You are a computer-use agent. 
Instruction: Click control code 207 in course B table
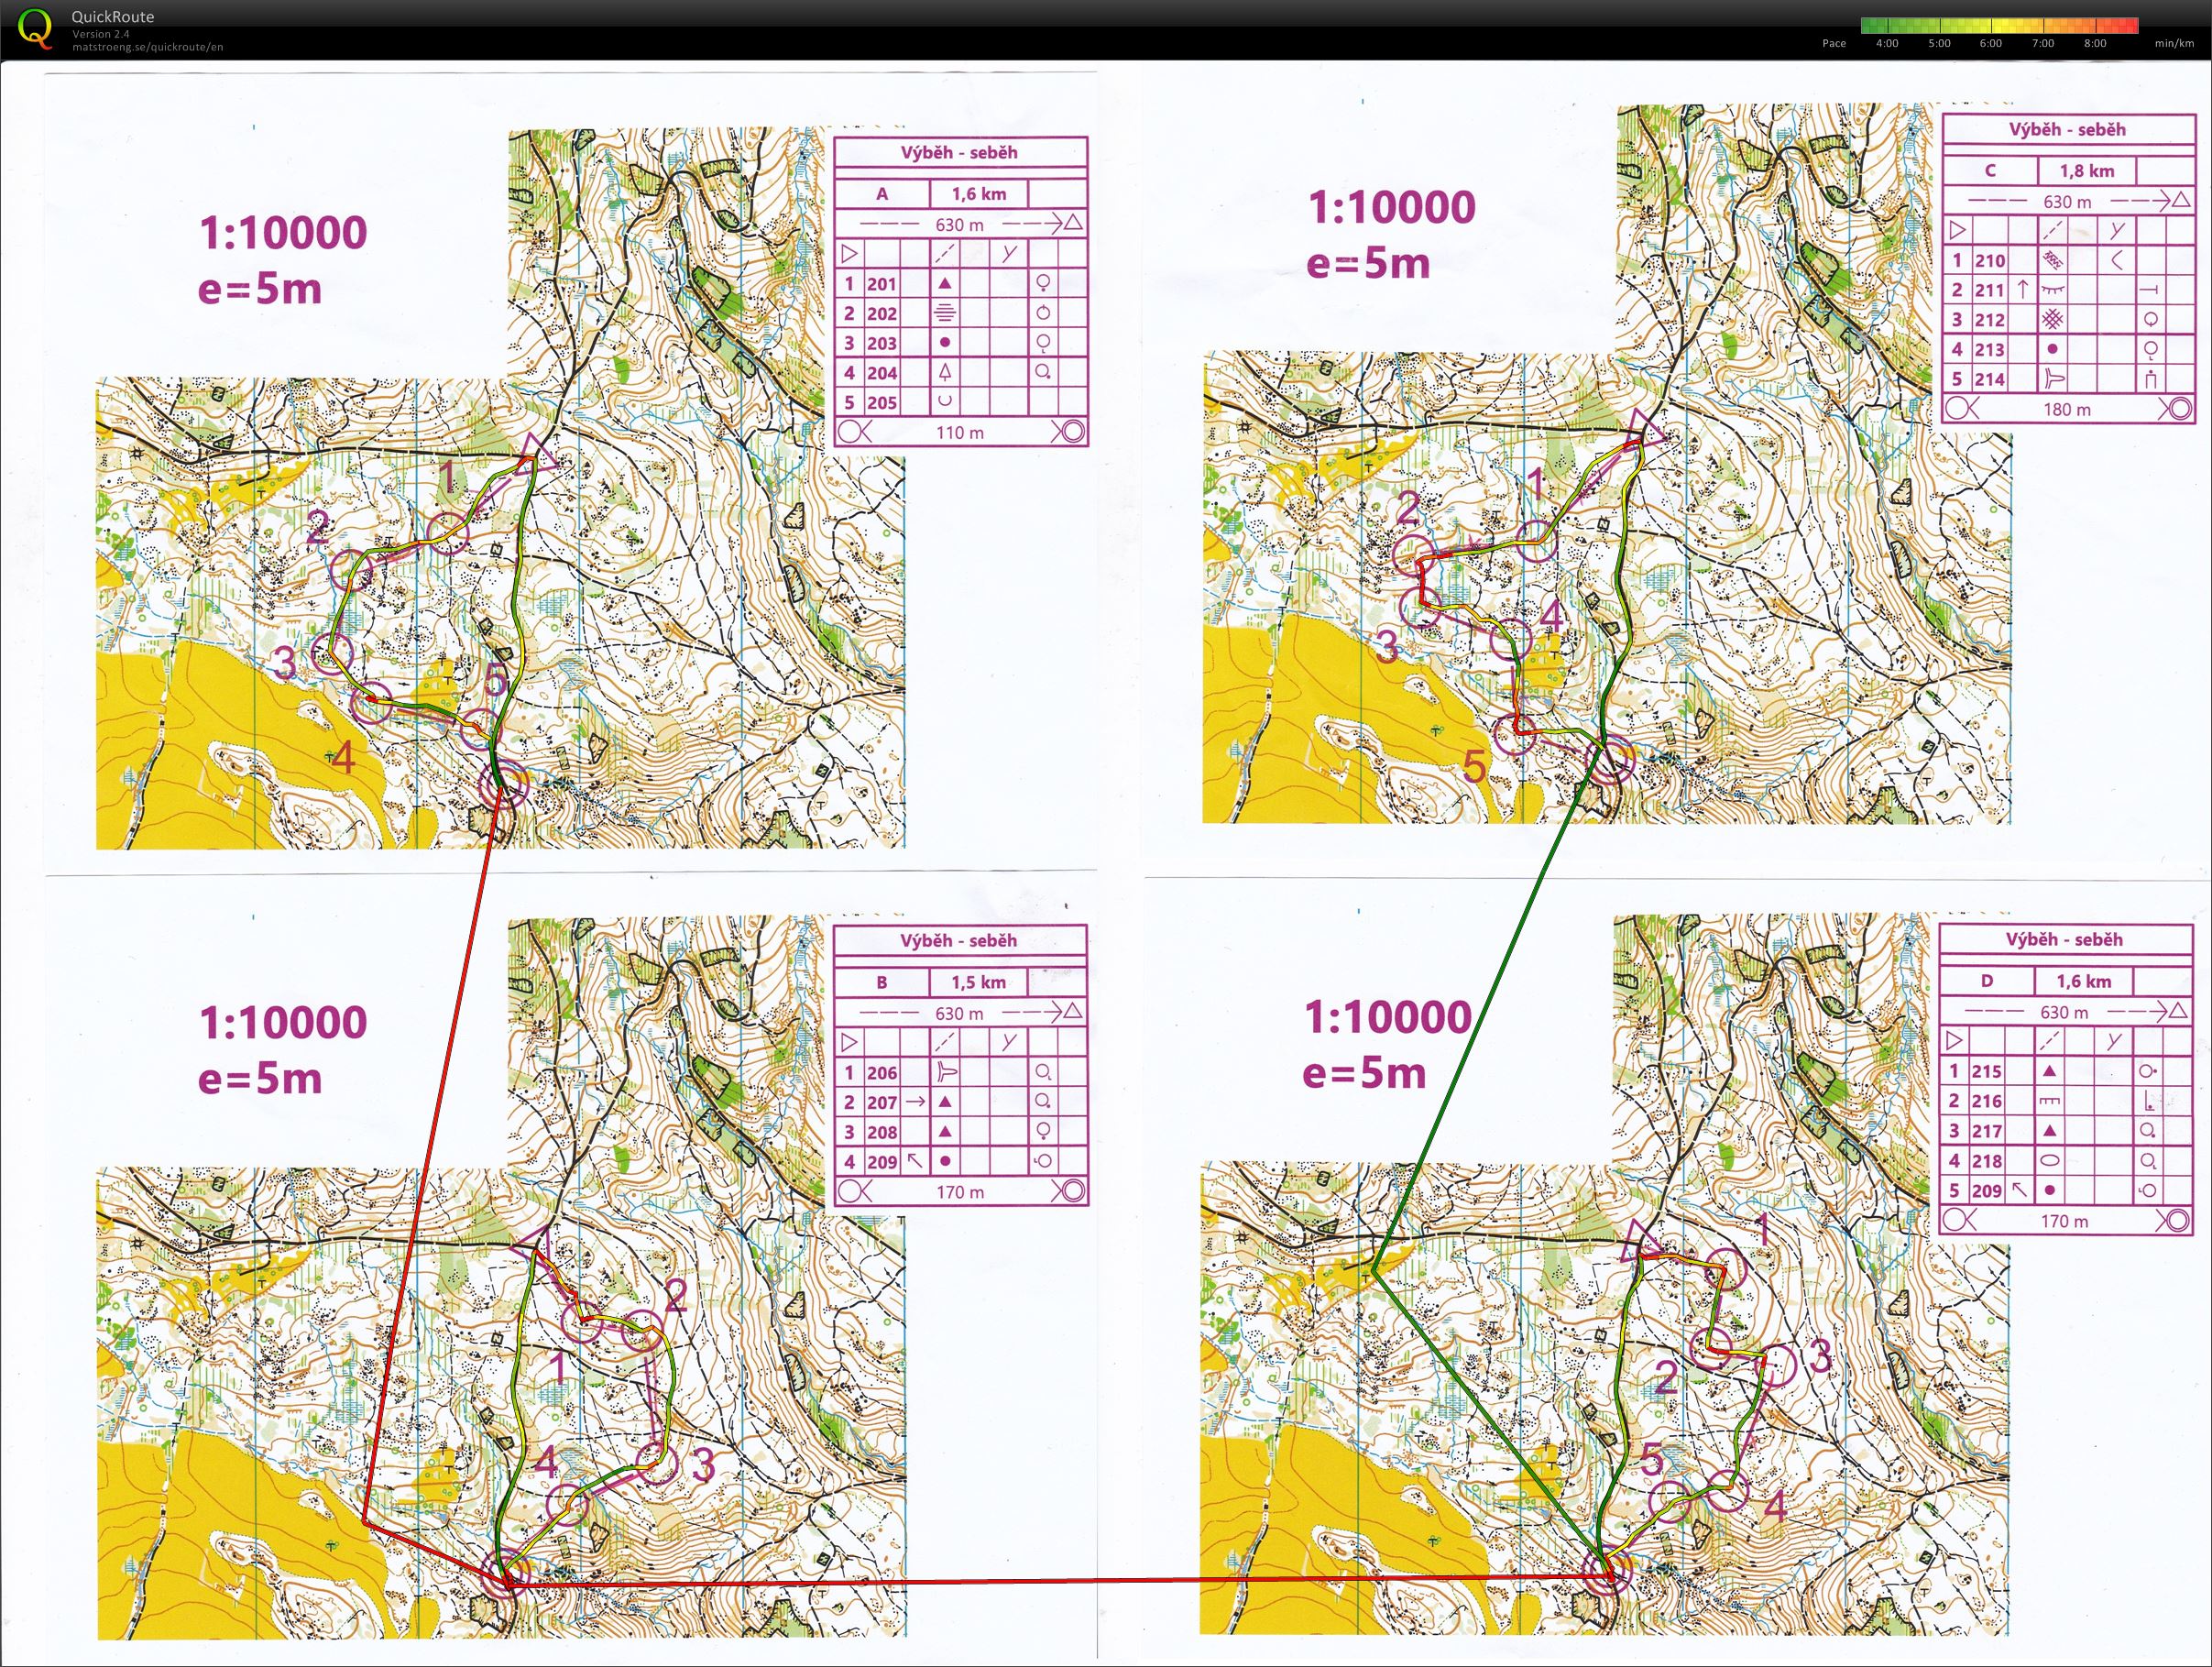(x=881, y=1103)
